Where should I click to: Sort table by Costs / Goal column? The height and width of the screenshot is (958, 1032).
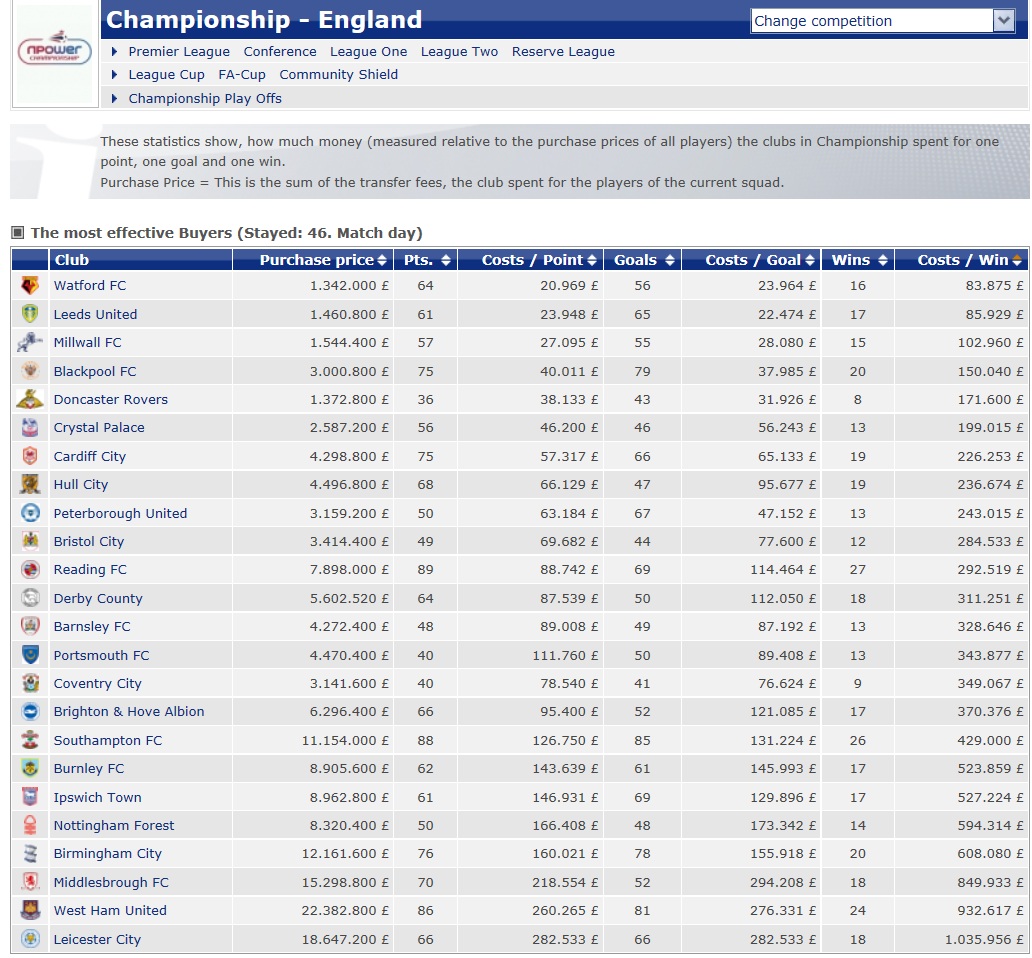810,261
